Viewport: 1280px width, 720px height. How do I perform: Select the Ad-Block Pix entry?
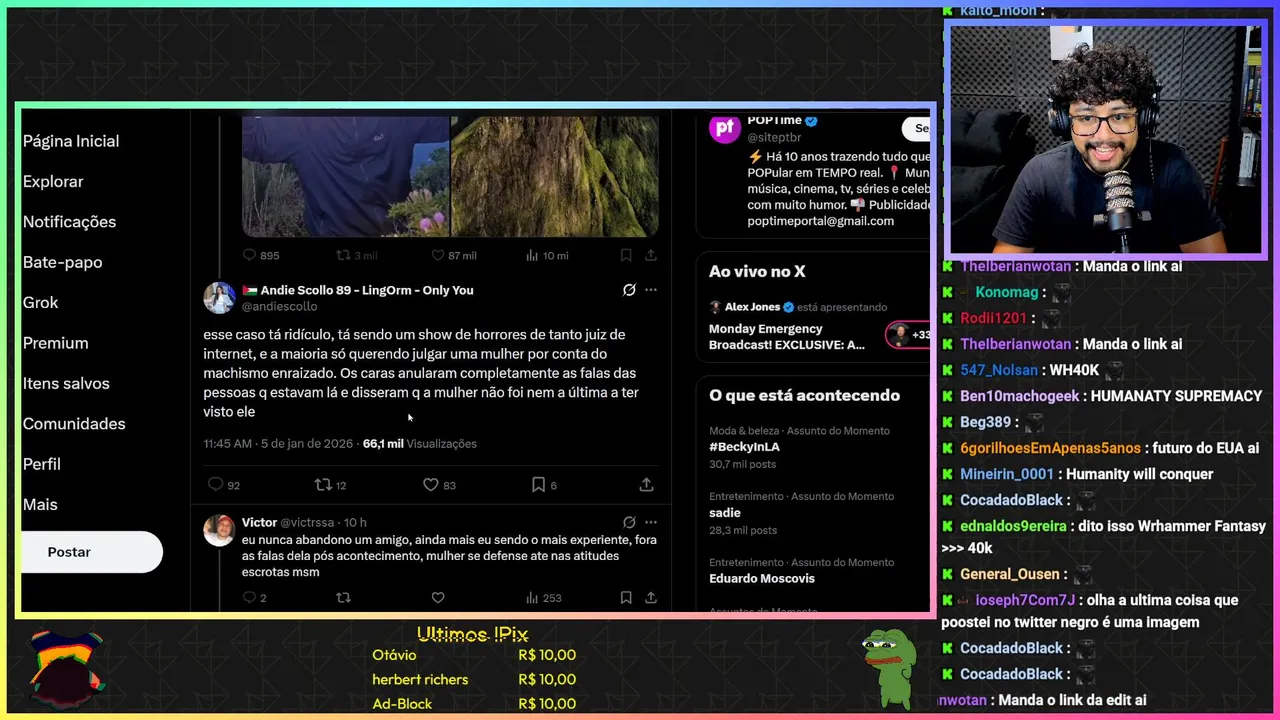pos(474,703)
